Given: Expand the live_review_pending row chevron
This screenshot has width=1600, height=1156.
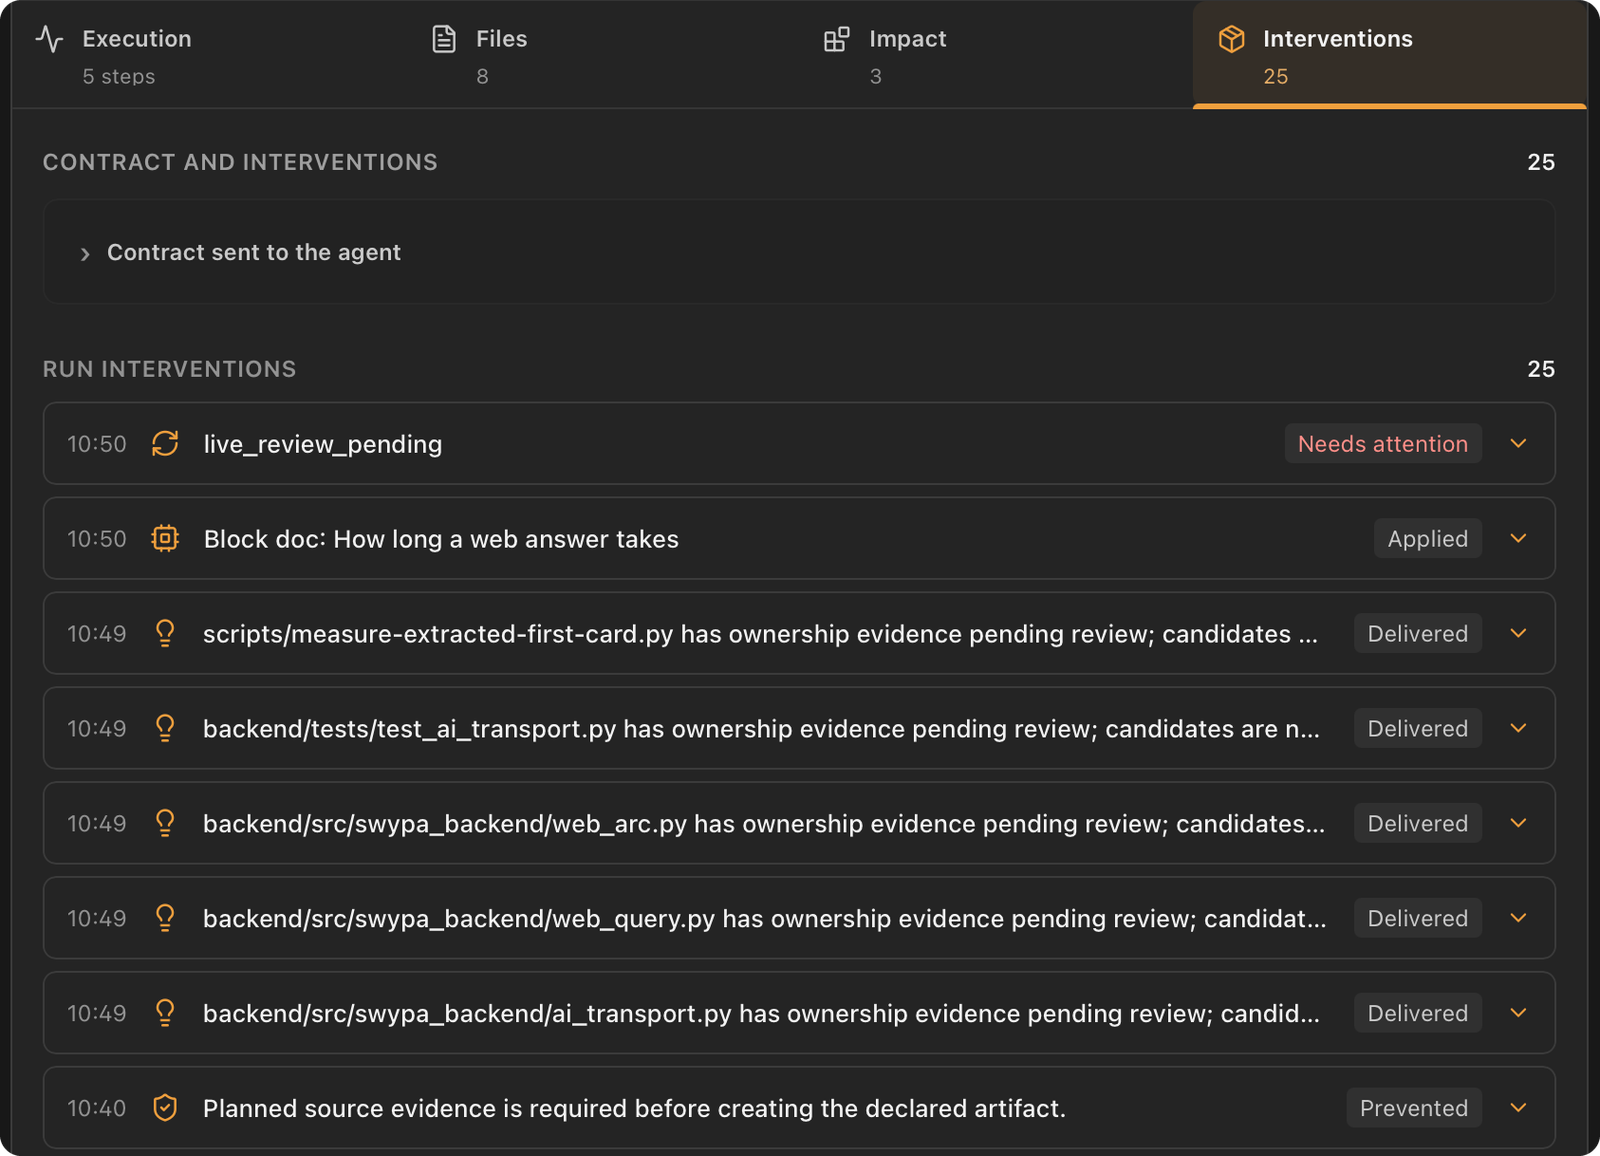Looking at the screenshot, I should point(1518,443).
